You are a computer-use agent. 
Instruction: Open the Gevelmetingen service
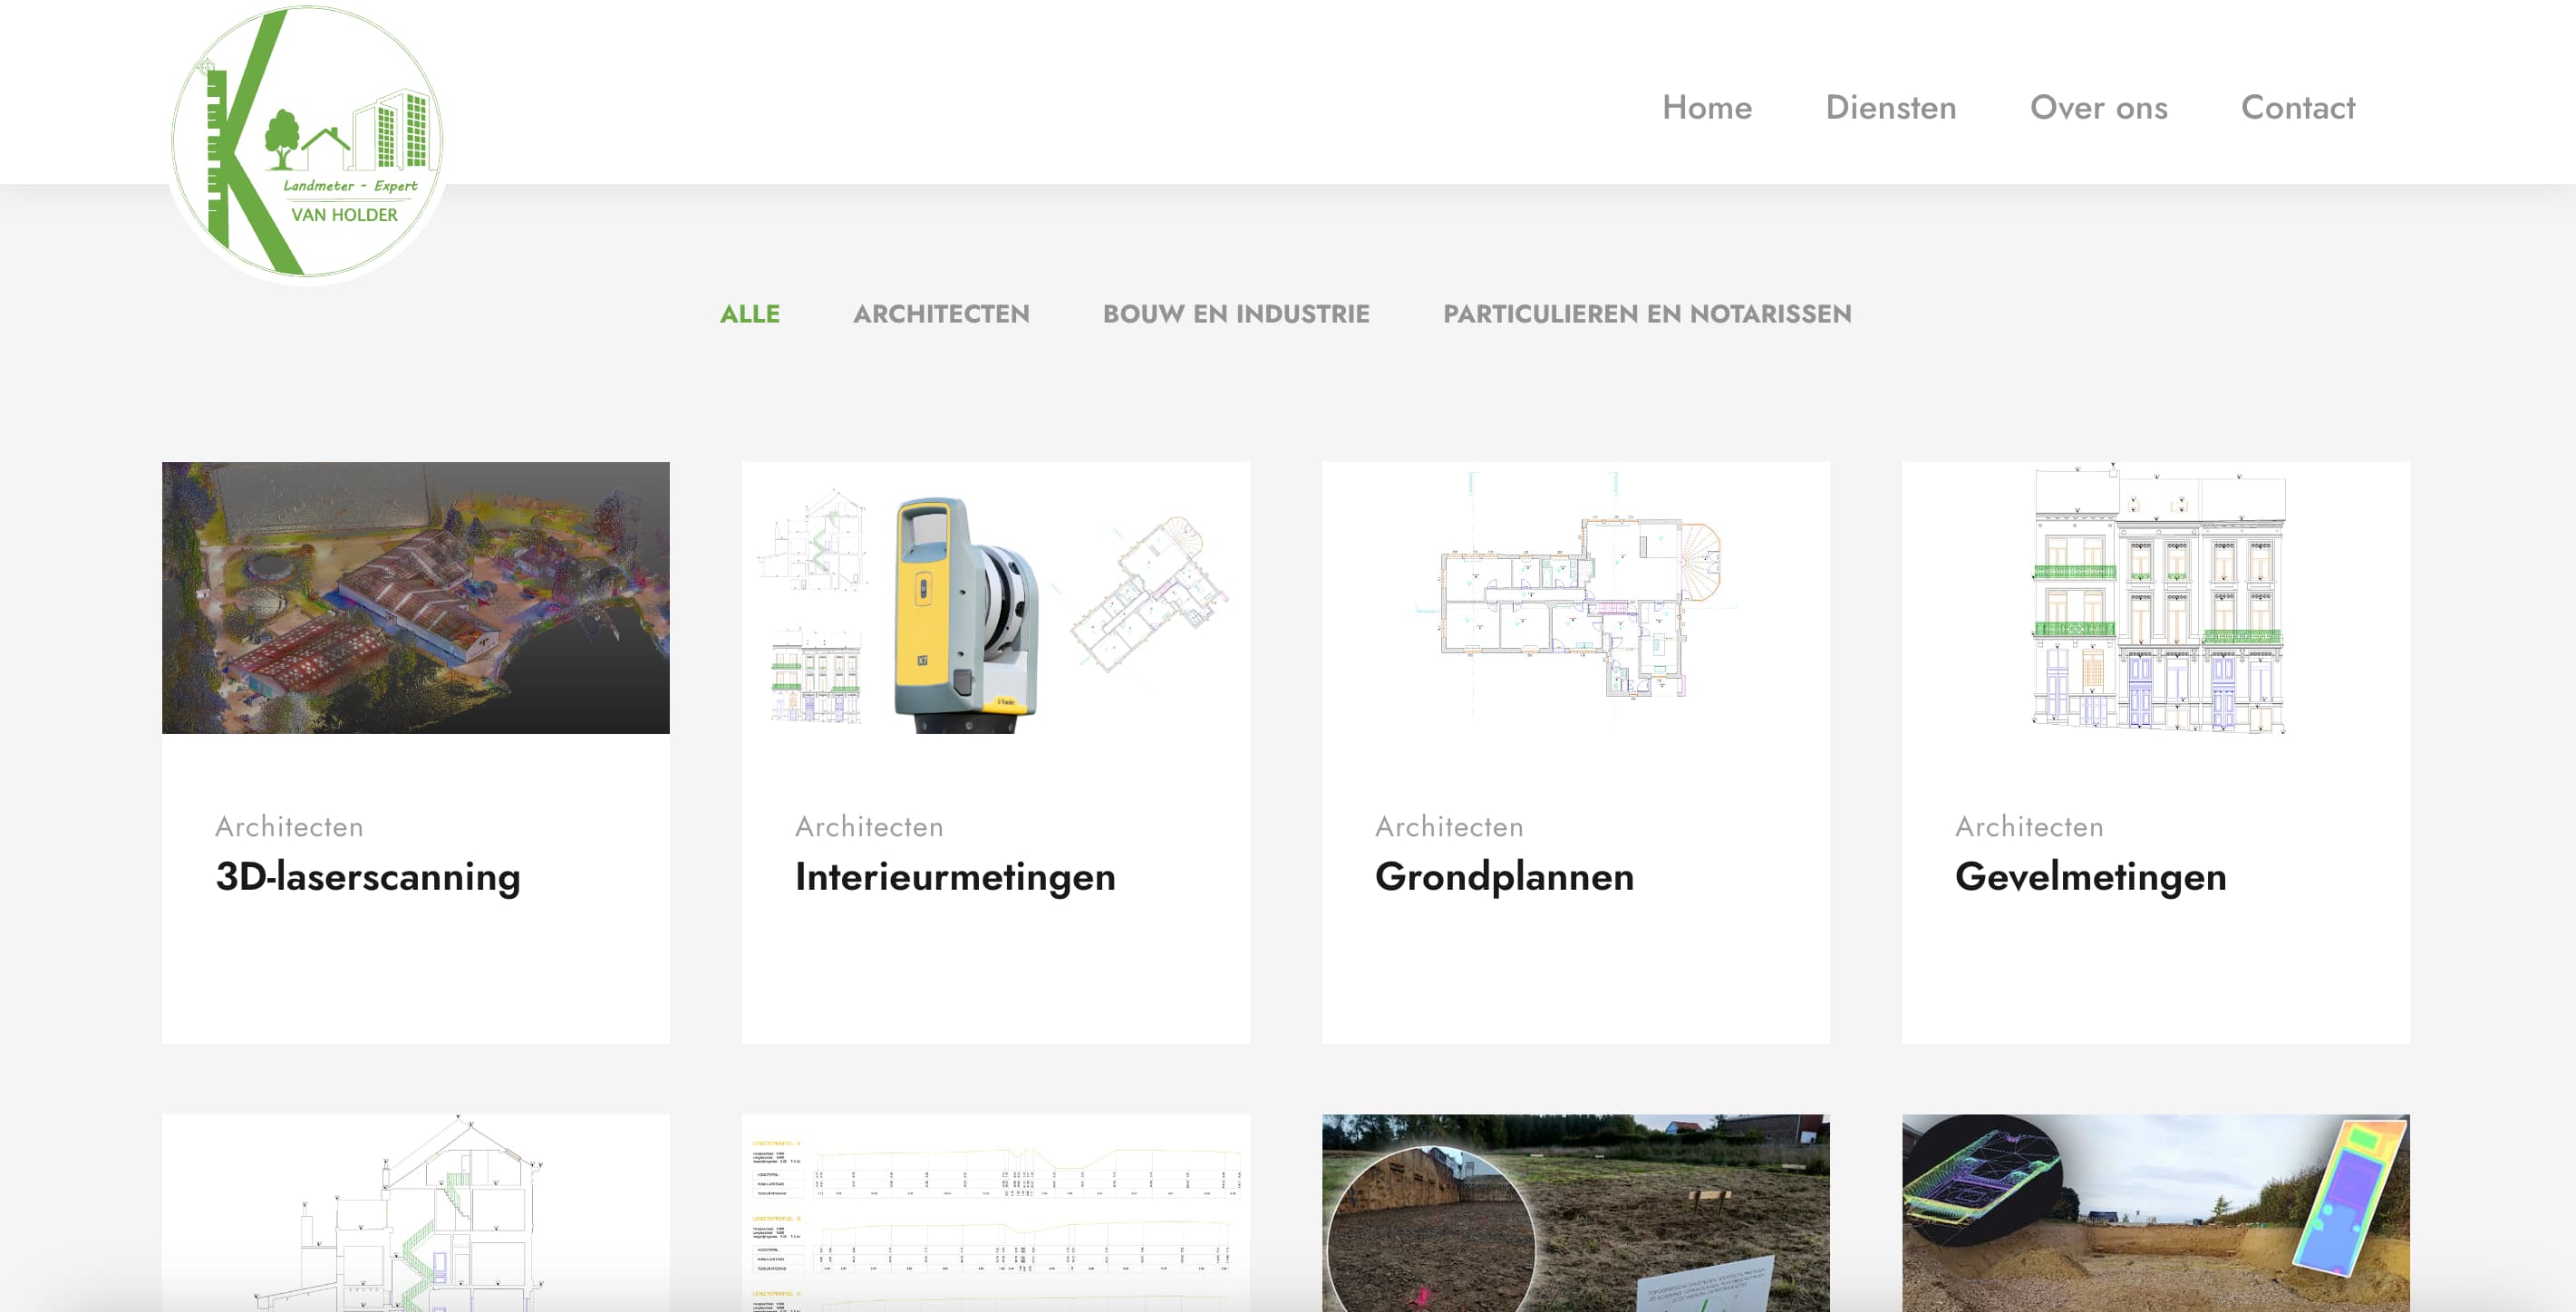2091,877
